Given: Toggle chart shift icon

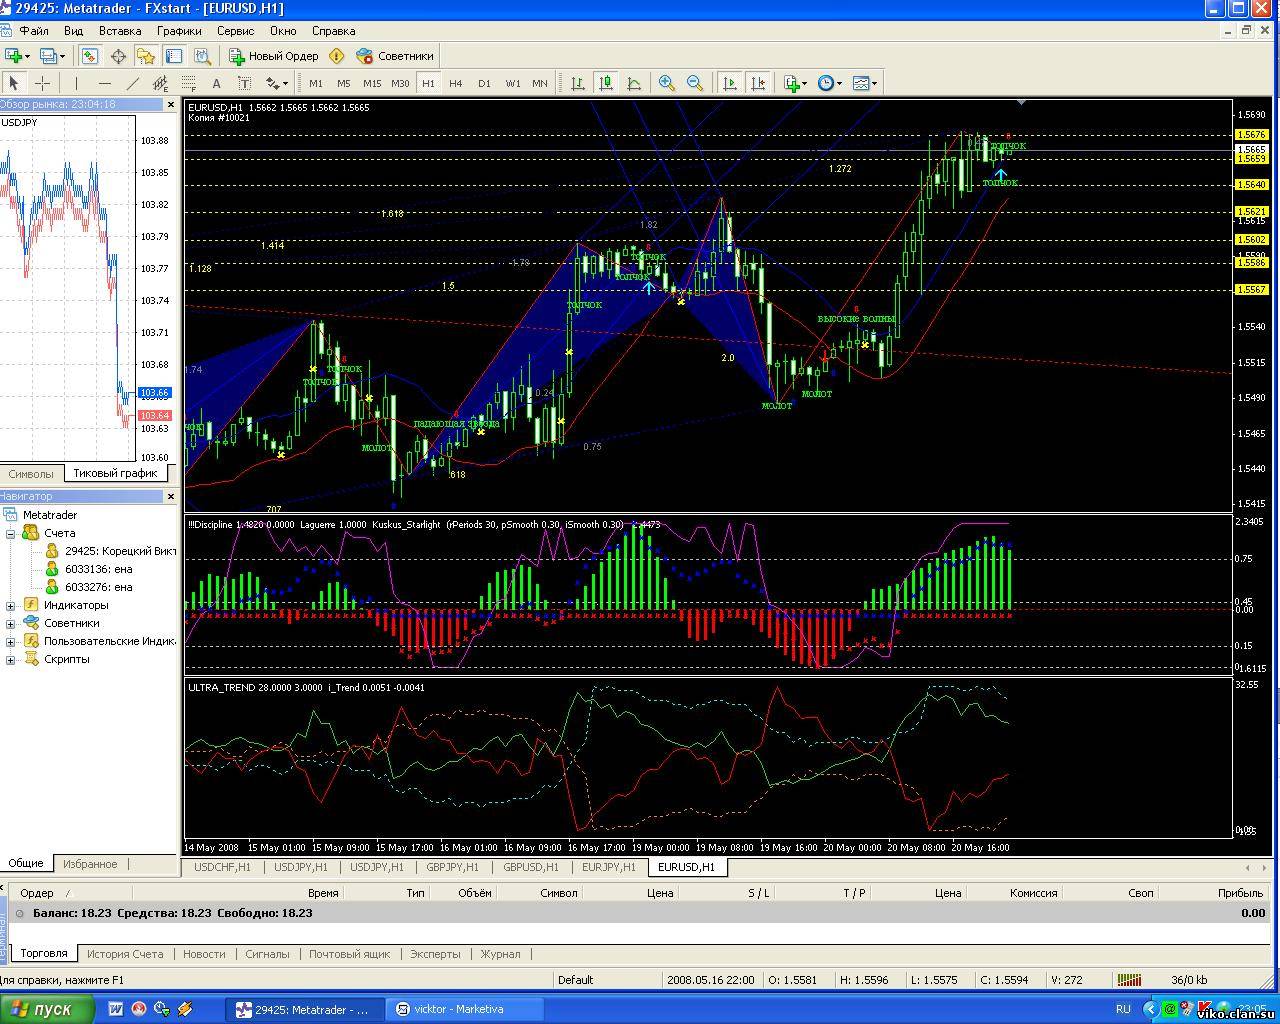Looking at the screenshot, I should [x=758, y=83].
